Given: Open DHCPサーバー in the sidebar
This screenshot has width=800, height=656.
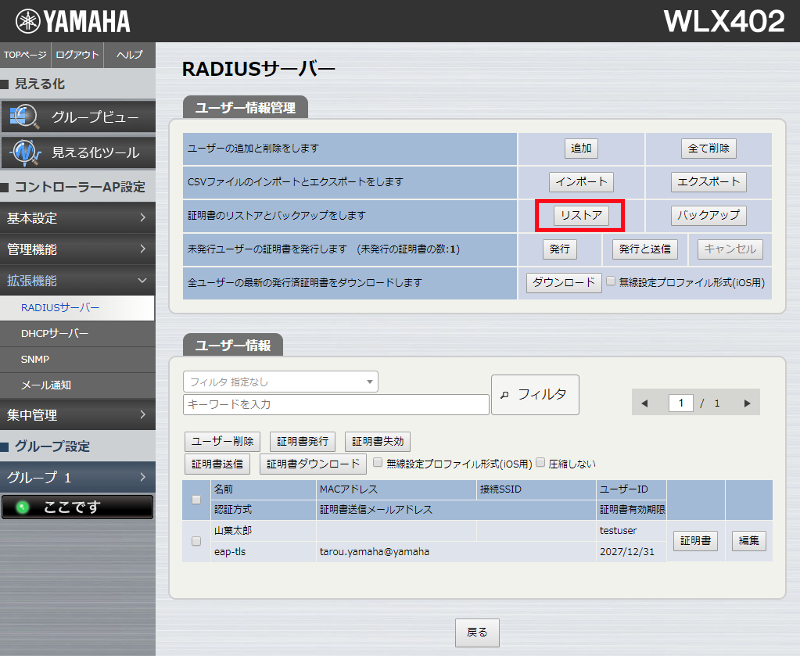Looking at the screenshot, I should point(55,333).
